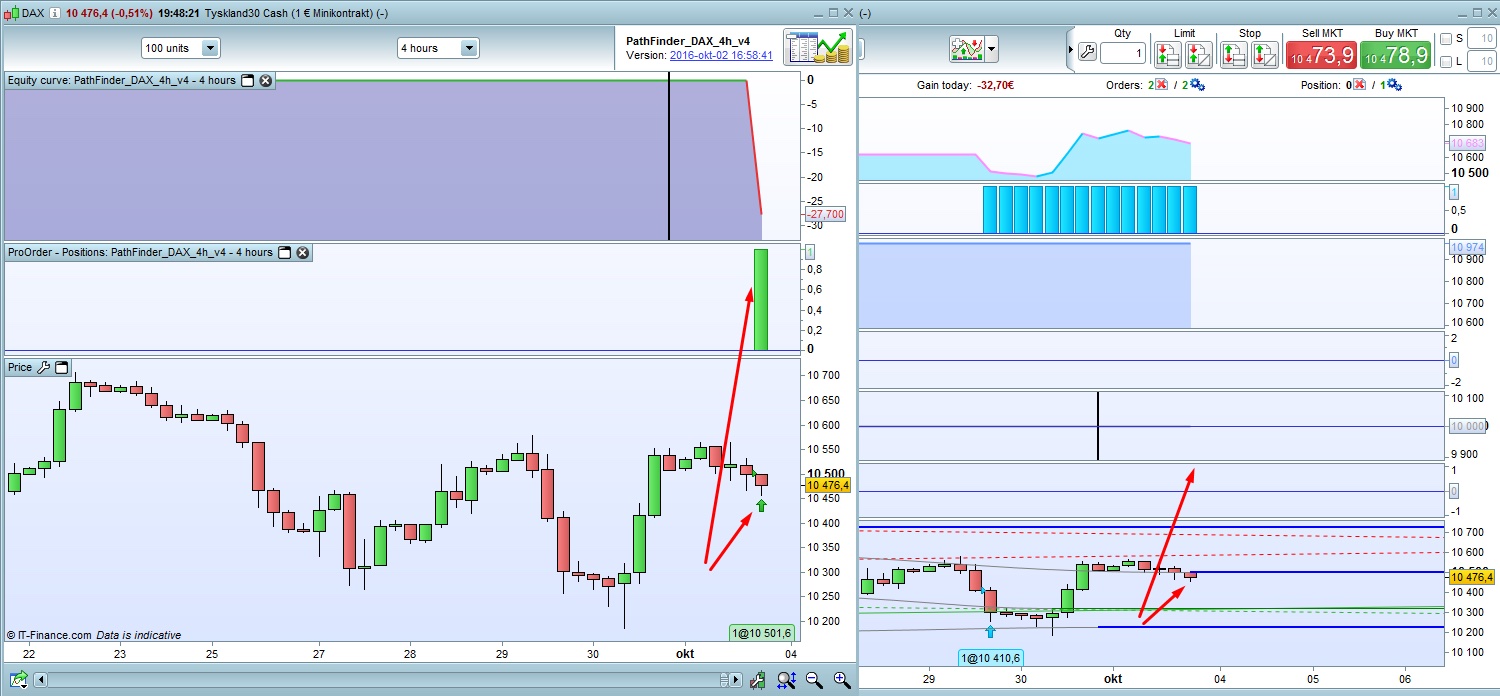1500x696 pixels.
Task: Click the green buy arrow on left chart
Action: (762, 506)
